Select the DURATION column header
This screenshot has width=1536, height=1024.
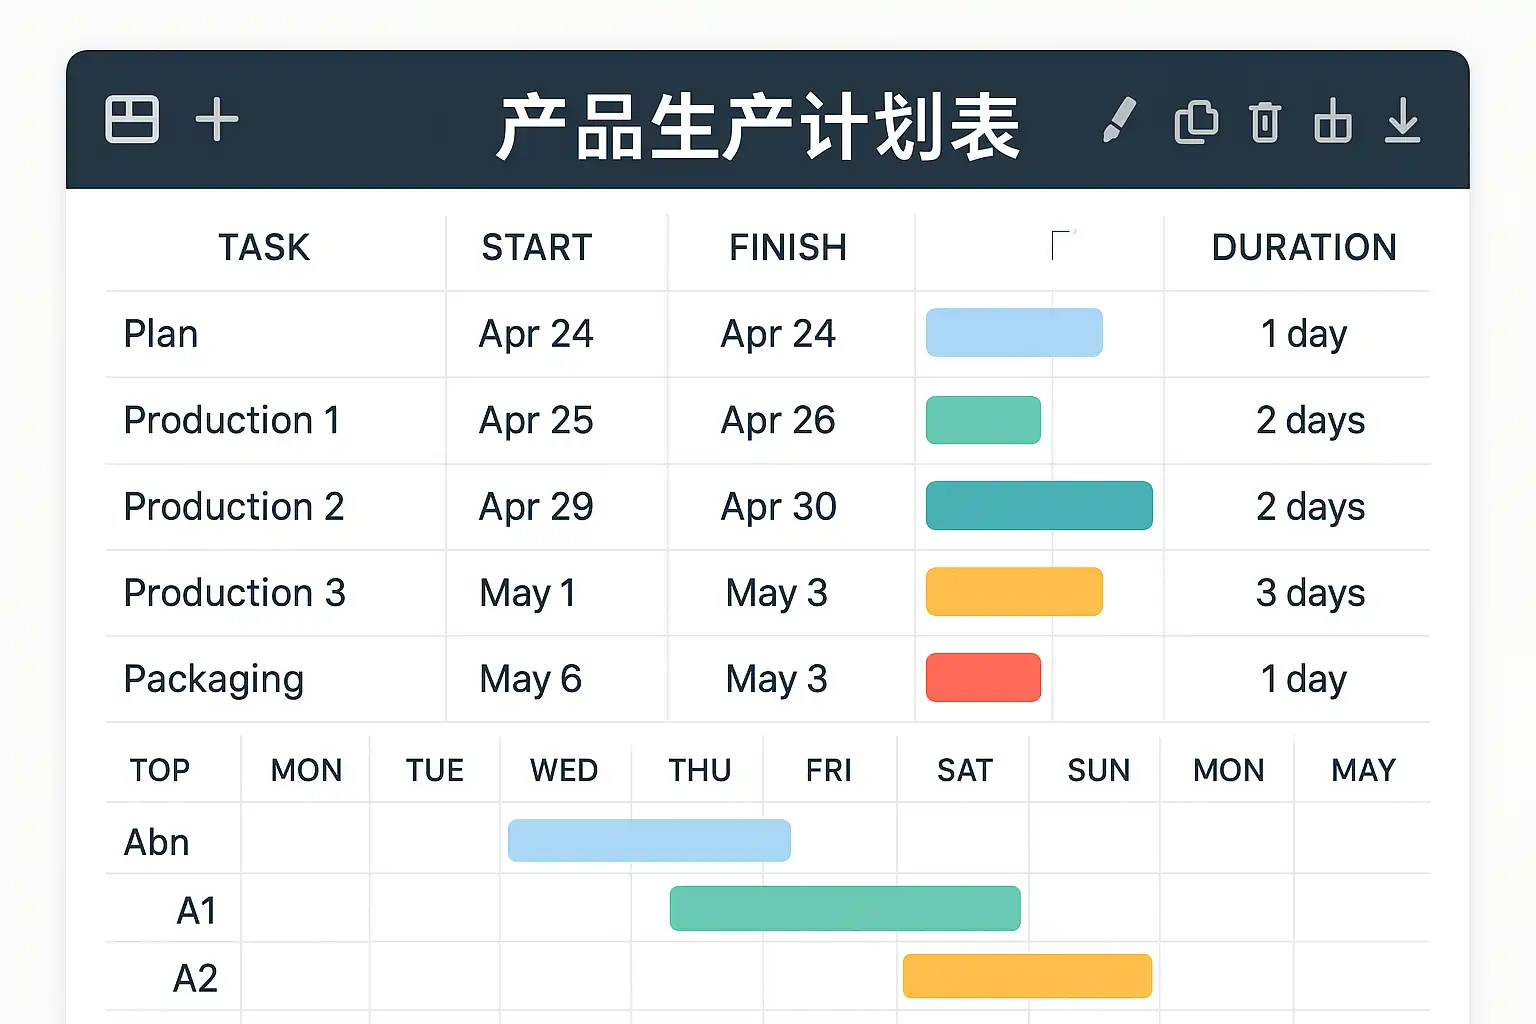(x=1304, y=247)
